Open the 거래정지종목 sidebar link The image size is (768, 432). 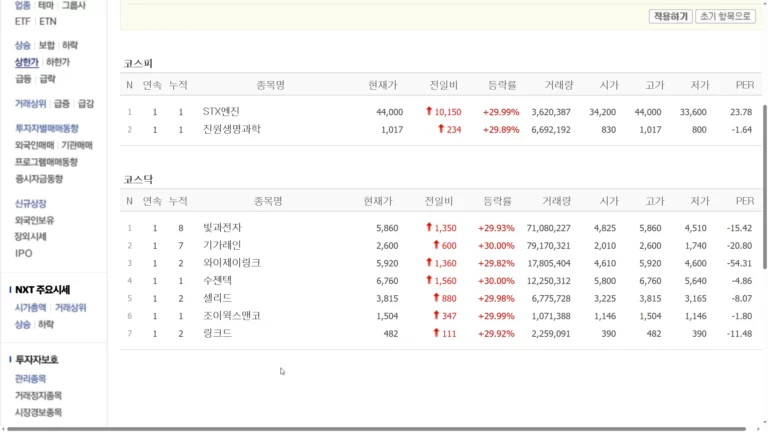[x=38, y=395]
